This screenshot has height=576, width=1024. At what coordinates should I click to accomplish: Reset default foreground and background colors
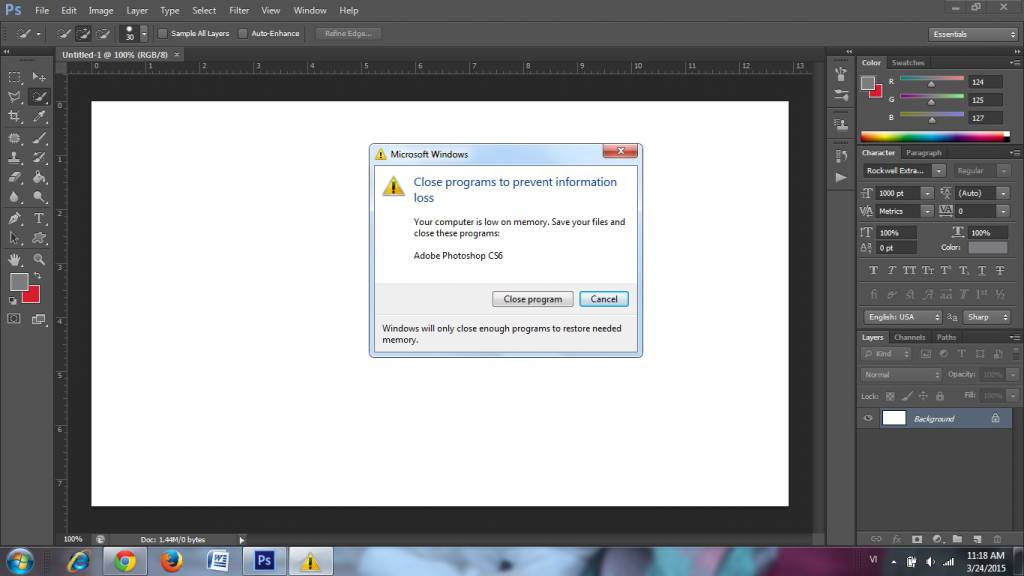[13, 300]
